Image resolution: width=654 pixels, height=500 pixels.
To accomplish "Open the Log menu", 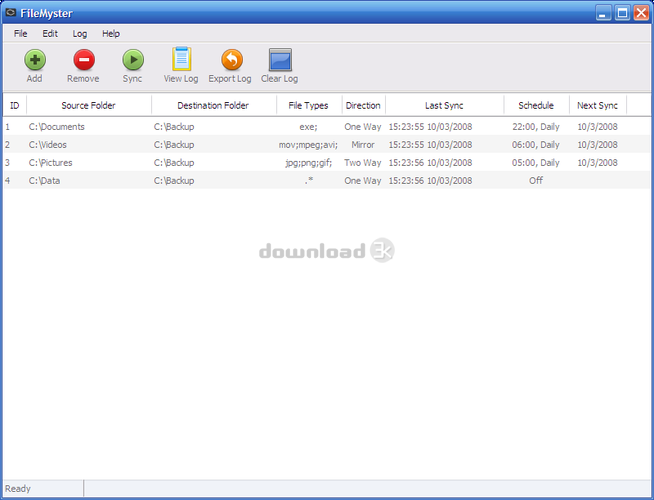I will point(80,34).
